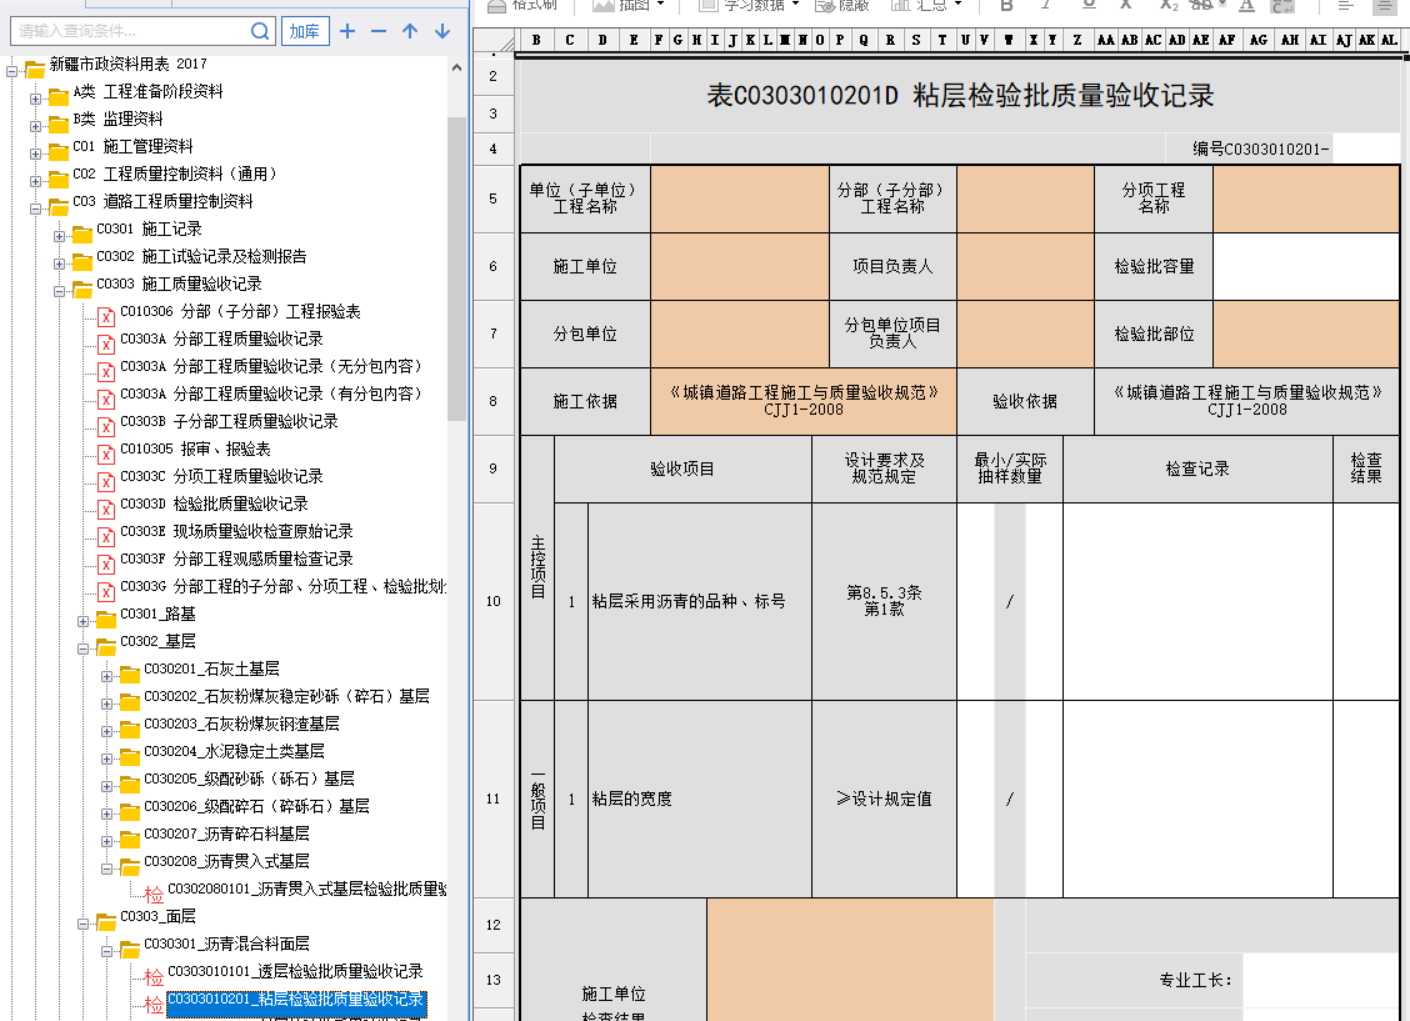Click the up arrow icon to move item up
The height and width of the screenshot is (1021, 1410).
410,31
